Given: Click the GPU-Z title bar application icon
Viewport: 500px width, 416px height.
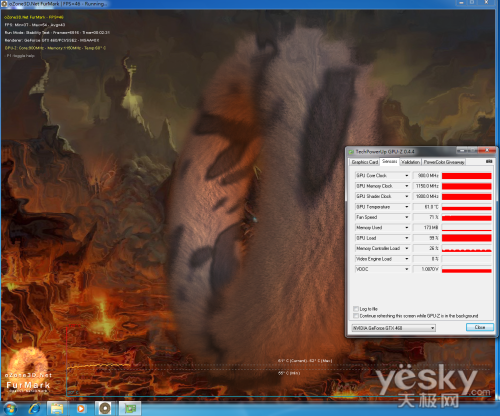Looking at the screenshot, I should 351,152.
